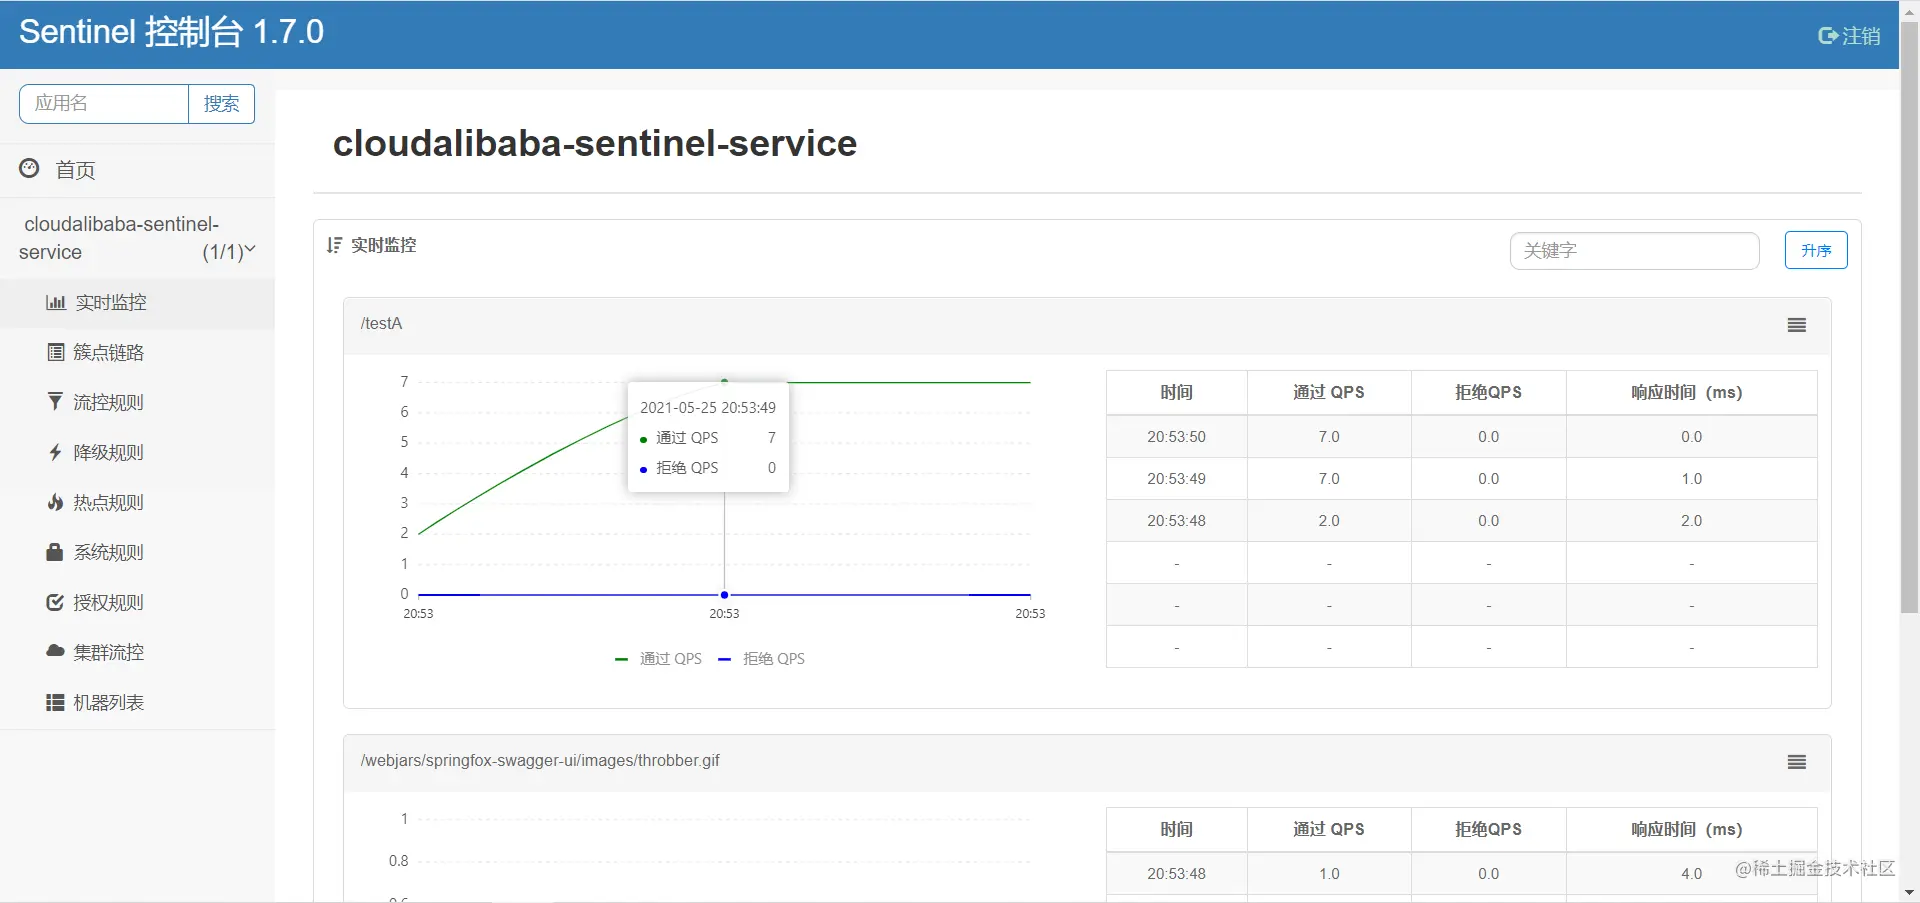Viewport: 1920px width, 903px height.
Task: Click the 机器列表 table icon
Action: (55, 702)
